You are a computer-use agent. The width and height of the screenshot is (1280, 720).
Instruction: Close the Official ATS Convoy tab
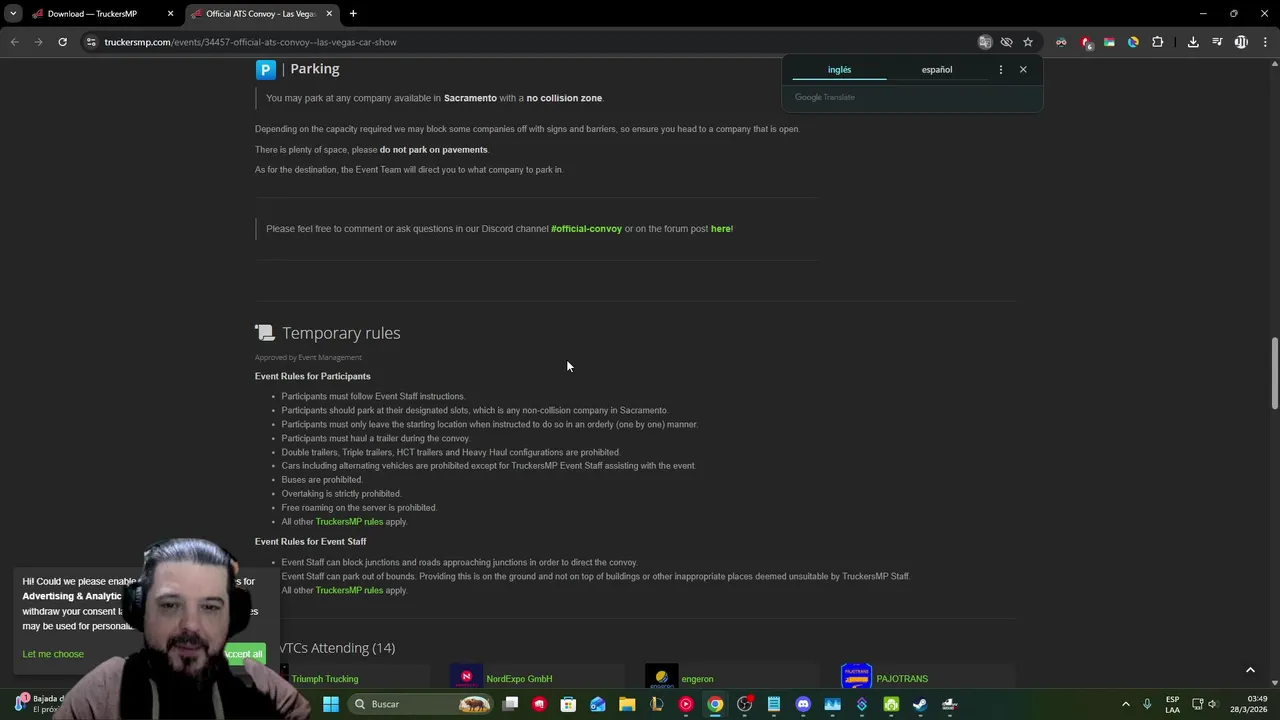(328, 14)
